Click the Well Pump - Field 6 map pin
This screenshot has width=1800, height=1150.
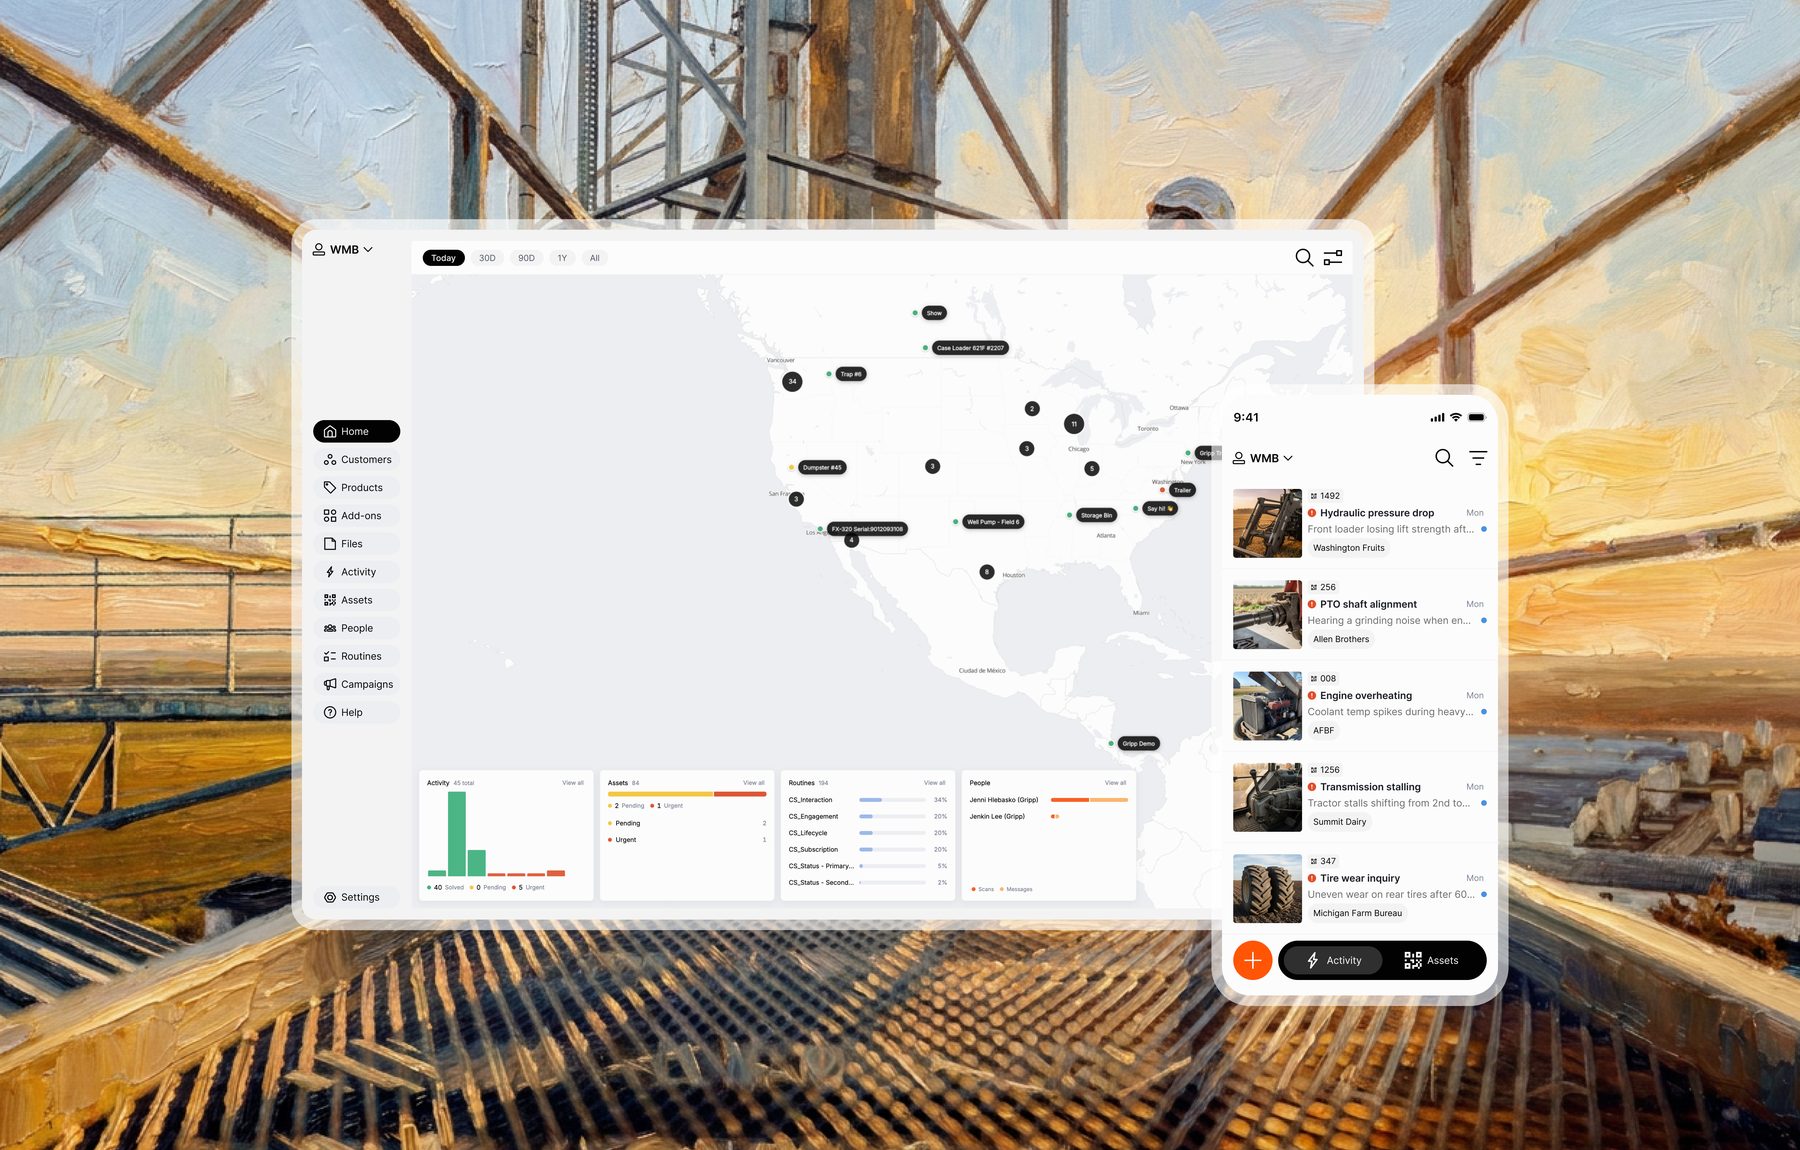pyautogui.click(x=993, y=522)
